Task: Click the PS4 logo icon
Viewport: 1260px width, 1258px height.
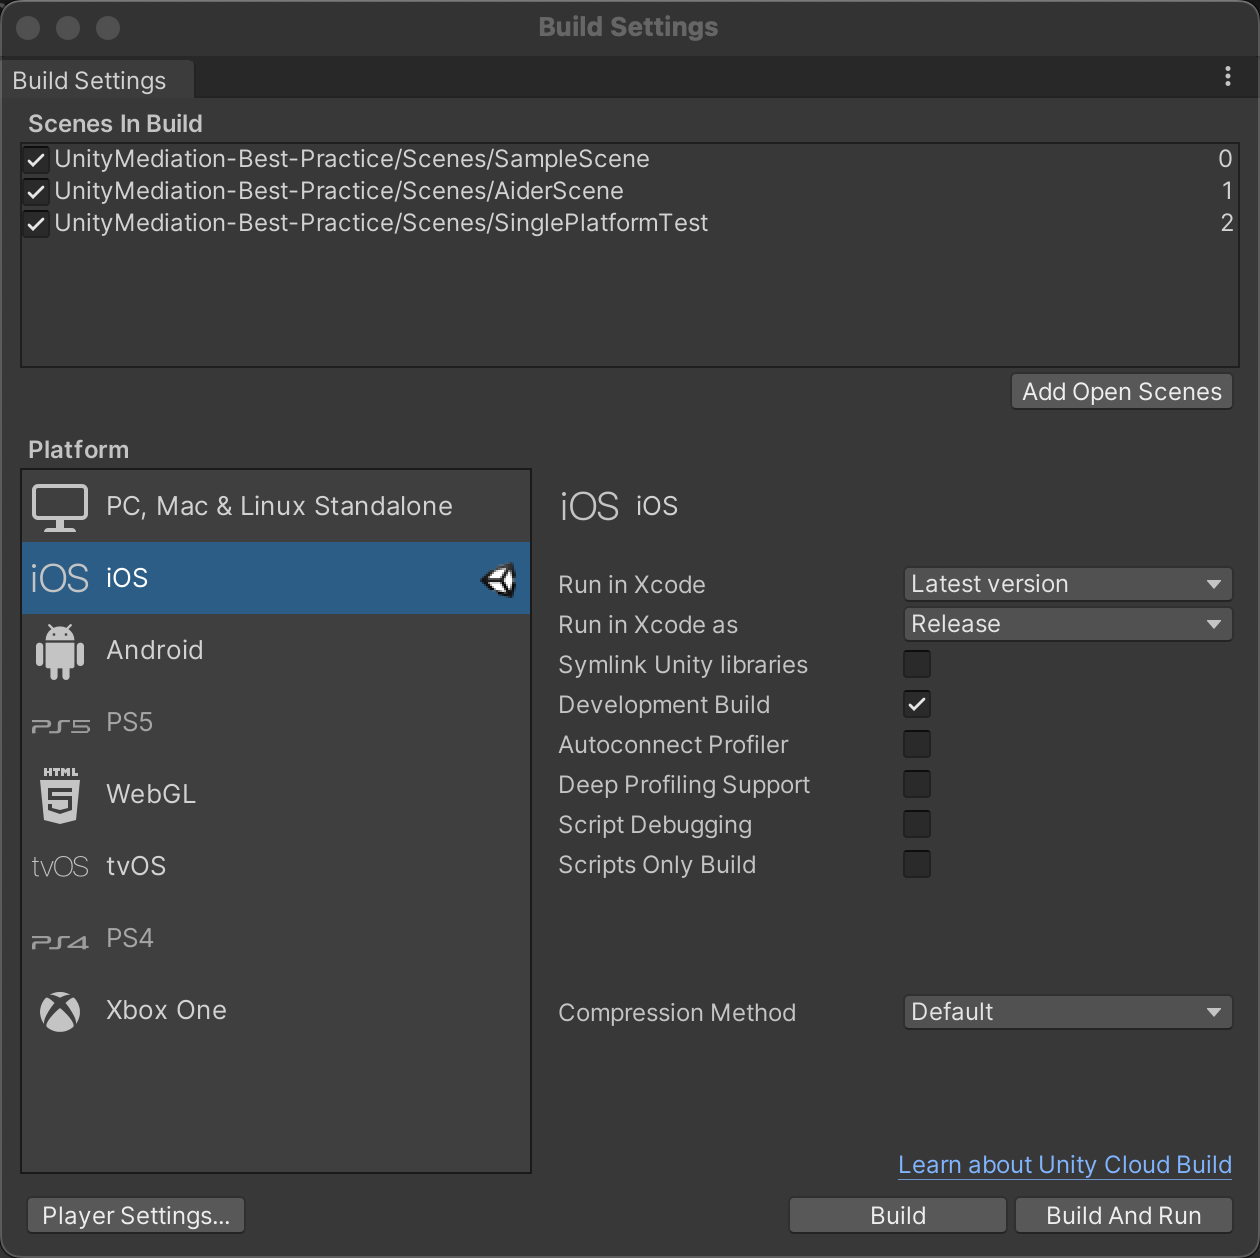Action: pos(60,942)
